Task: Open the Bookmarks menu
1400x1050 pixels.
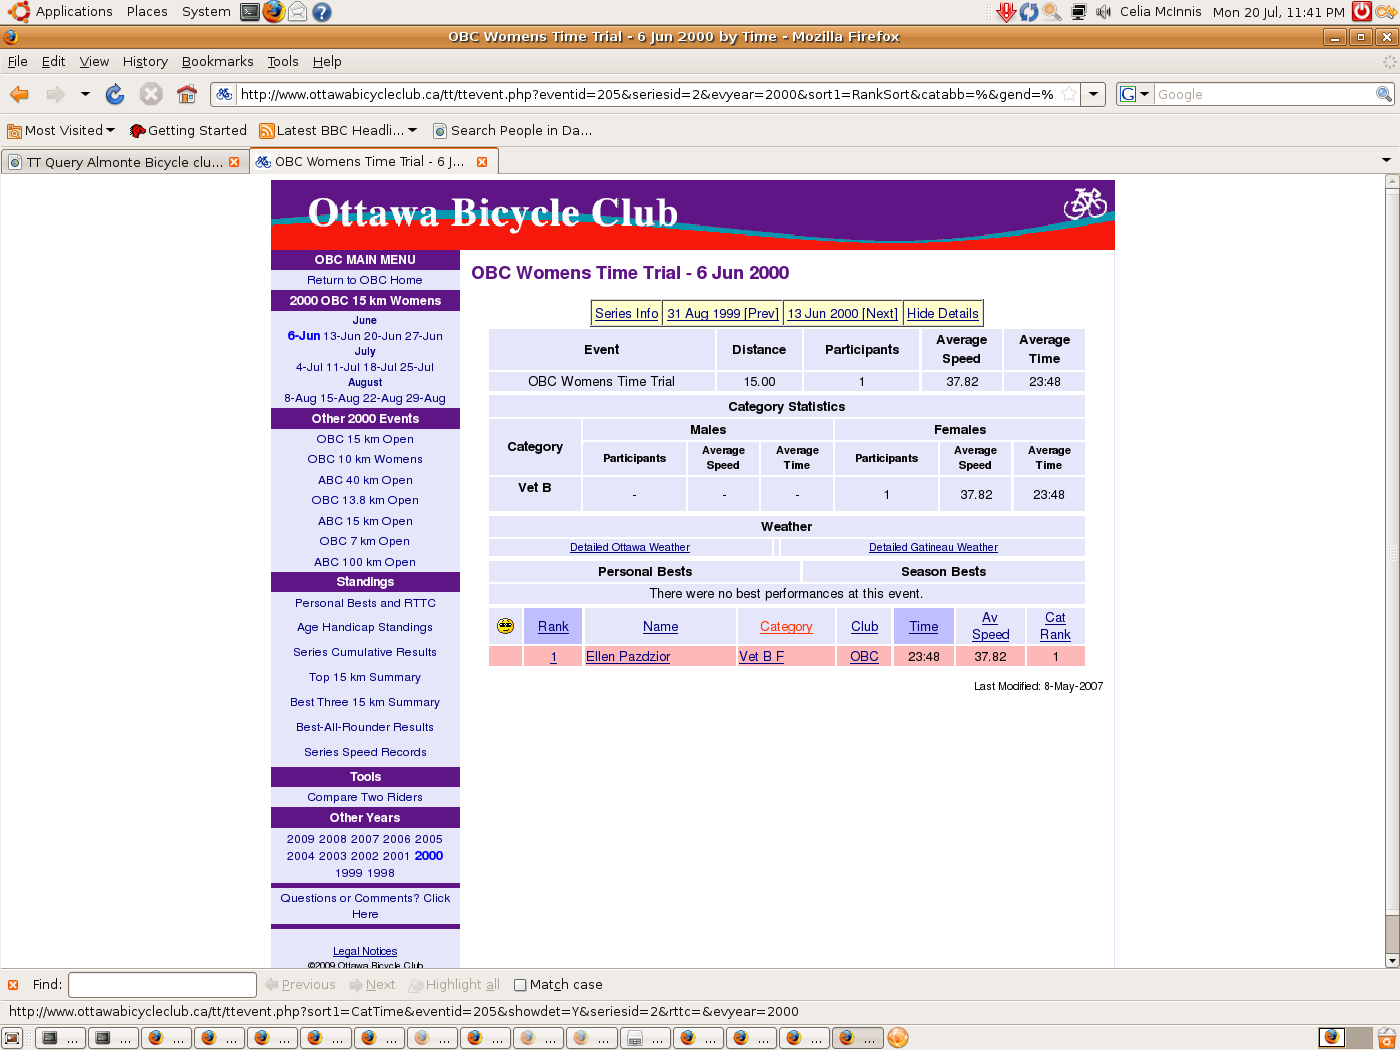Action: coord(217,61)
